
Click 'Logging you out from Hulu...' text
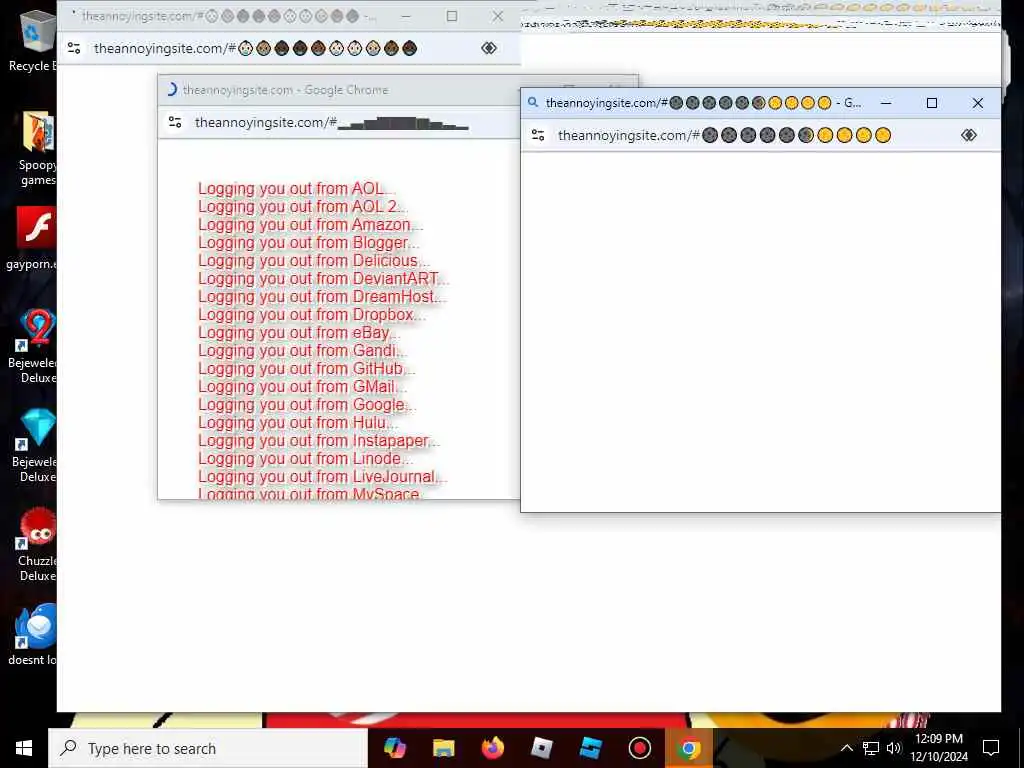pos(298,423)
